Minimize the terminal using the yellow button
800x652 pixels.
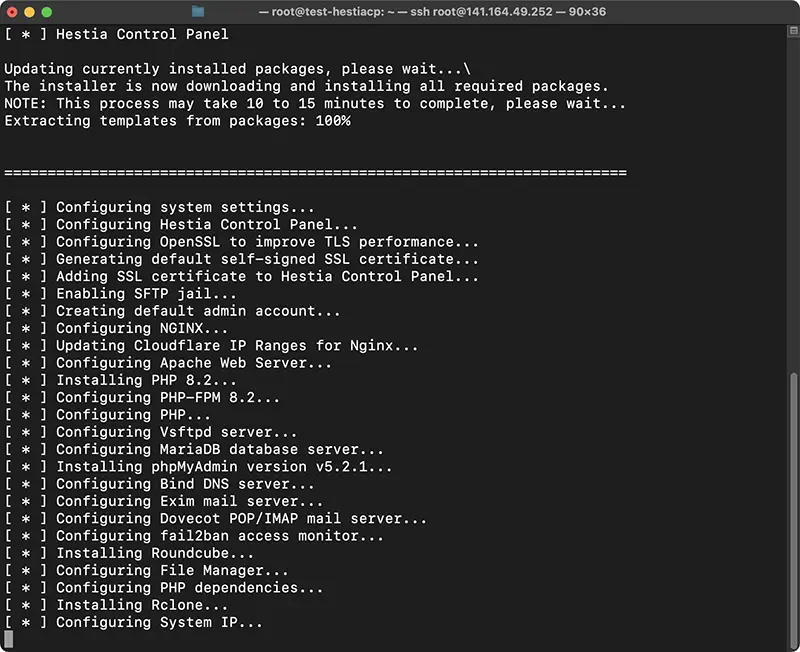point(29,12)
